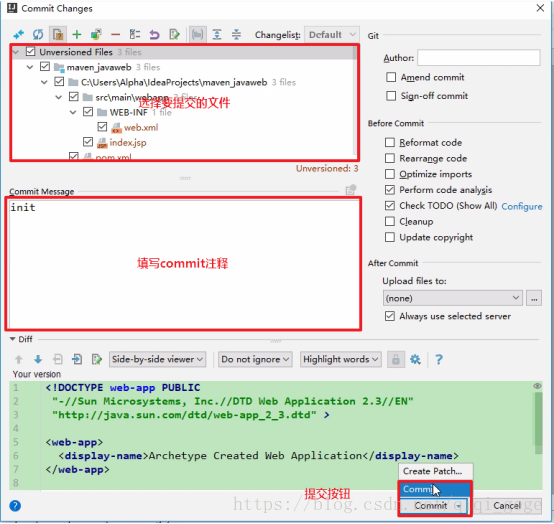
Task: Click the eye icon in diff viewer
Action: tap(537, 386)
